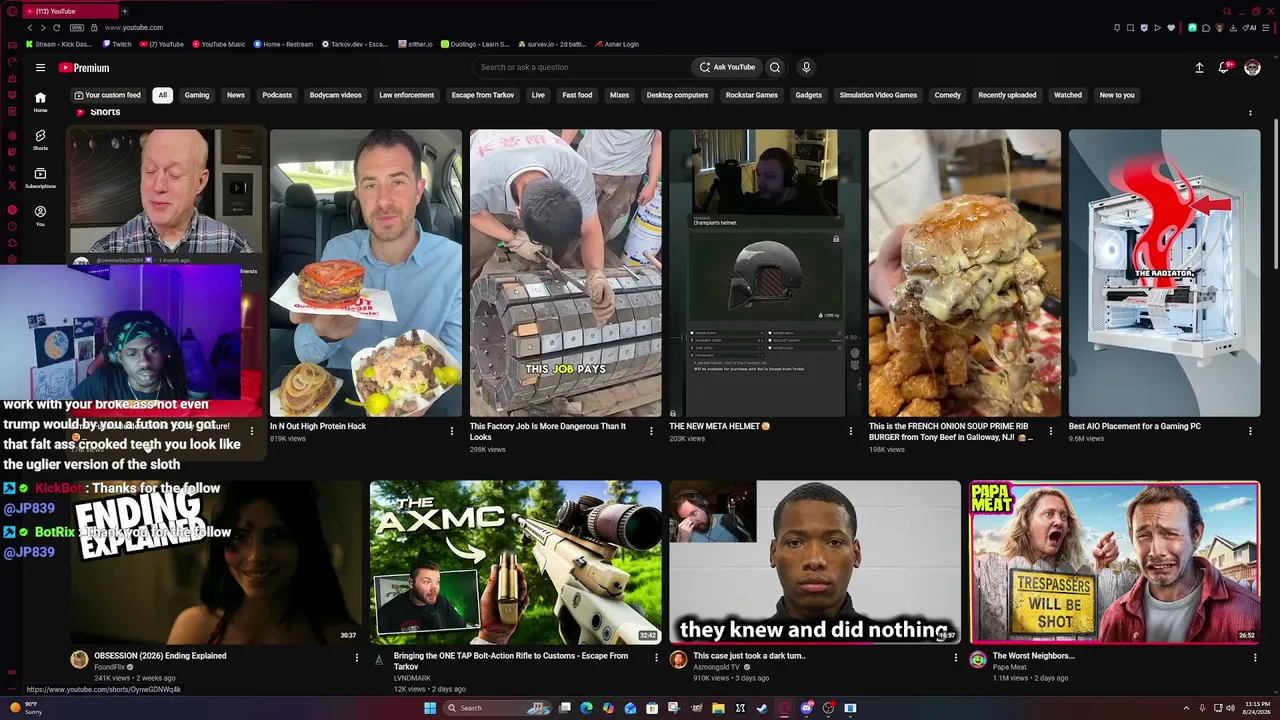Open options for Best AIO Placement short
Viewport: 1280px width, 720px height.
click(x=1250, y=431)
